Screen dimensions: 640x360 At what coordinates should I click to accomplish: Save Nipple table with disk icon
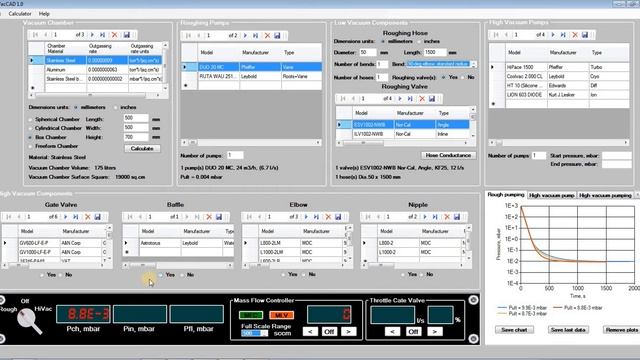(x=457, y=217)
